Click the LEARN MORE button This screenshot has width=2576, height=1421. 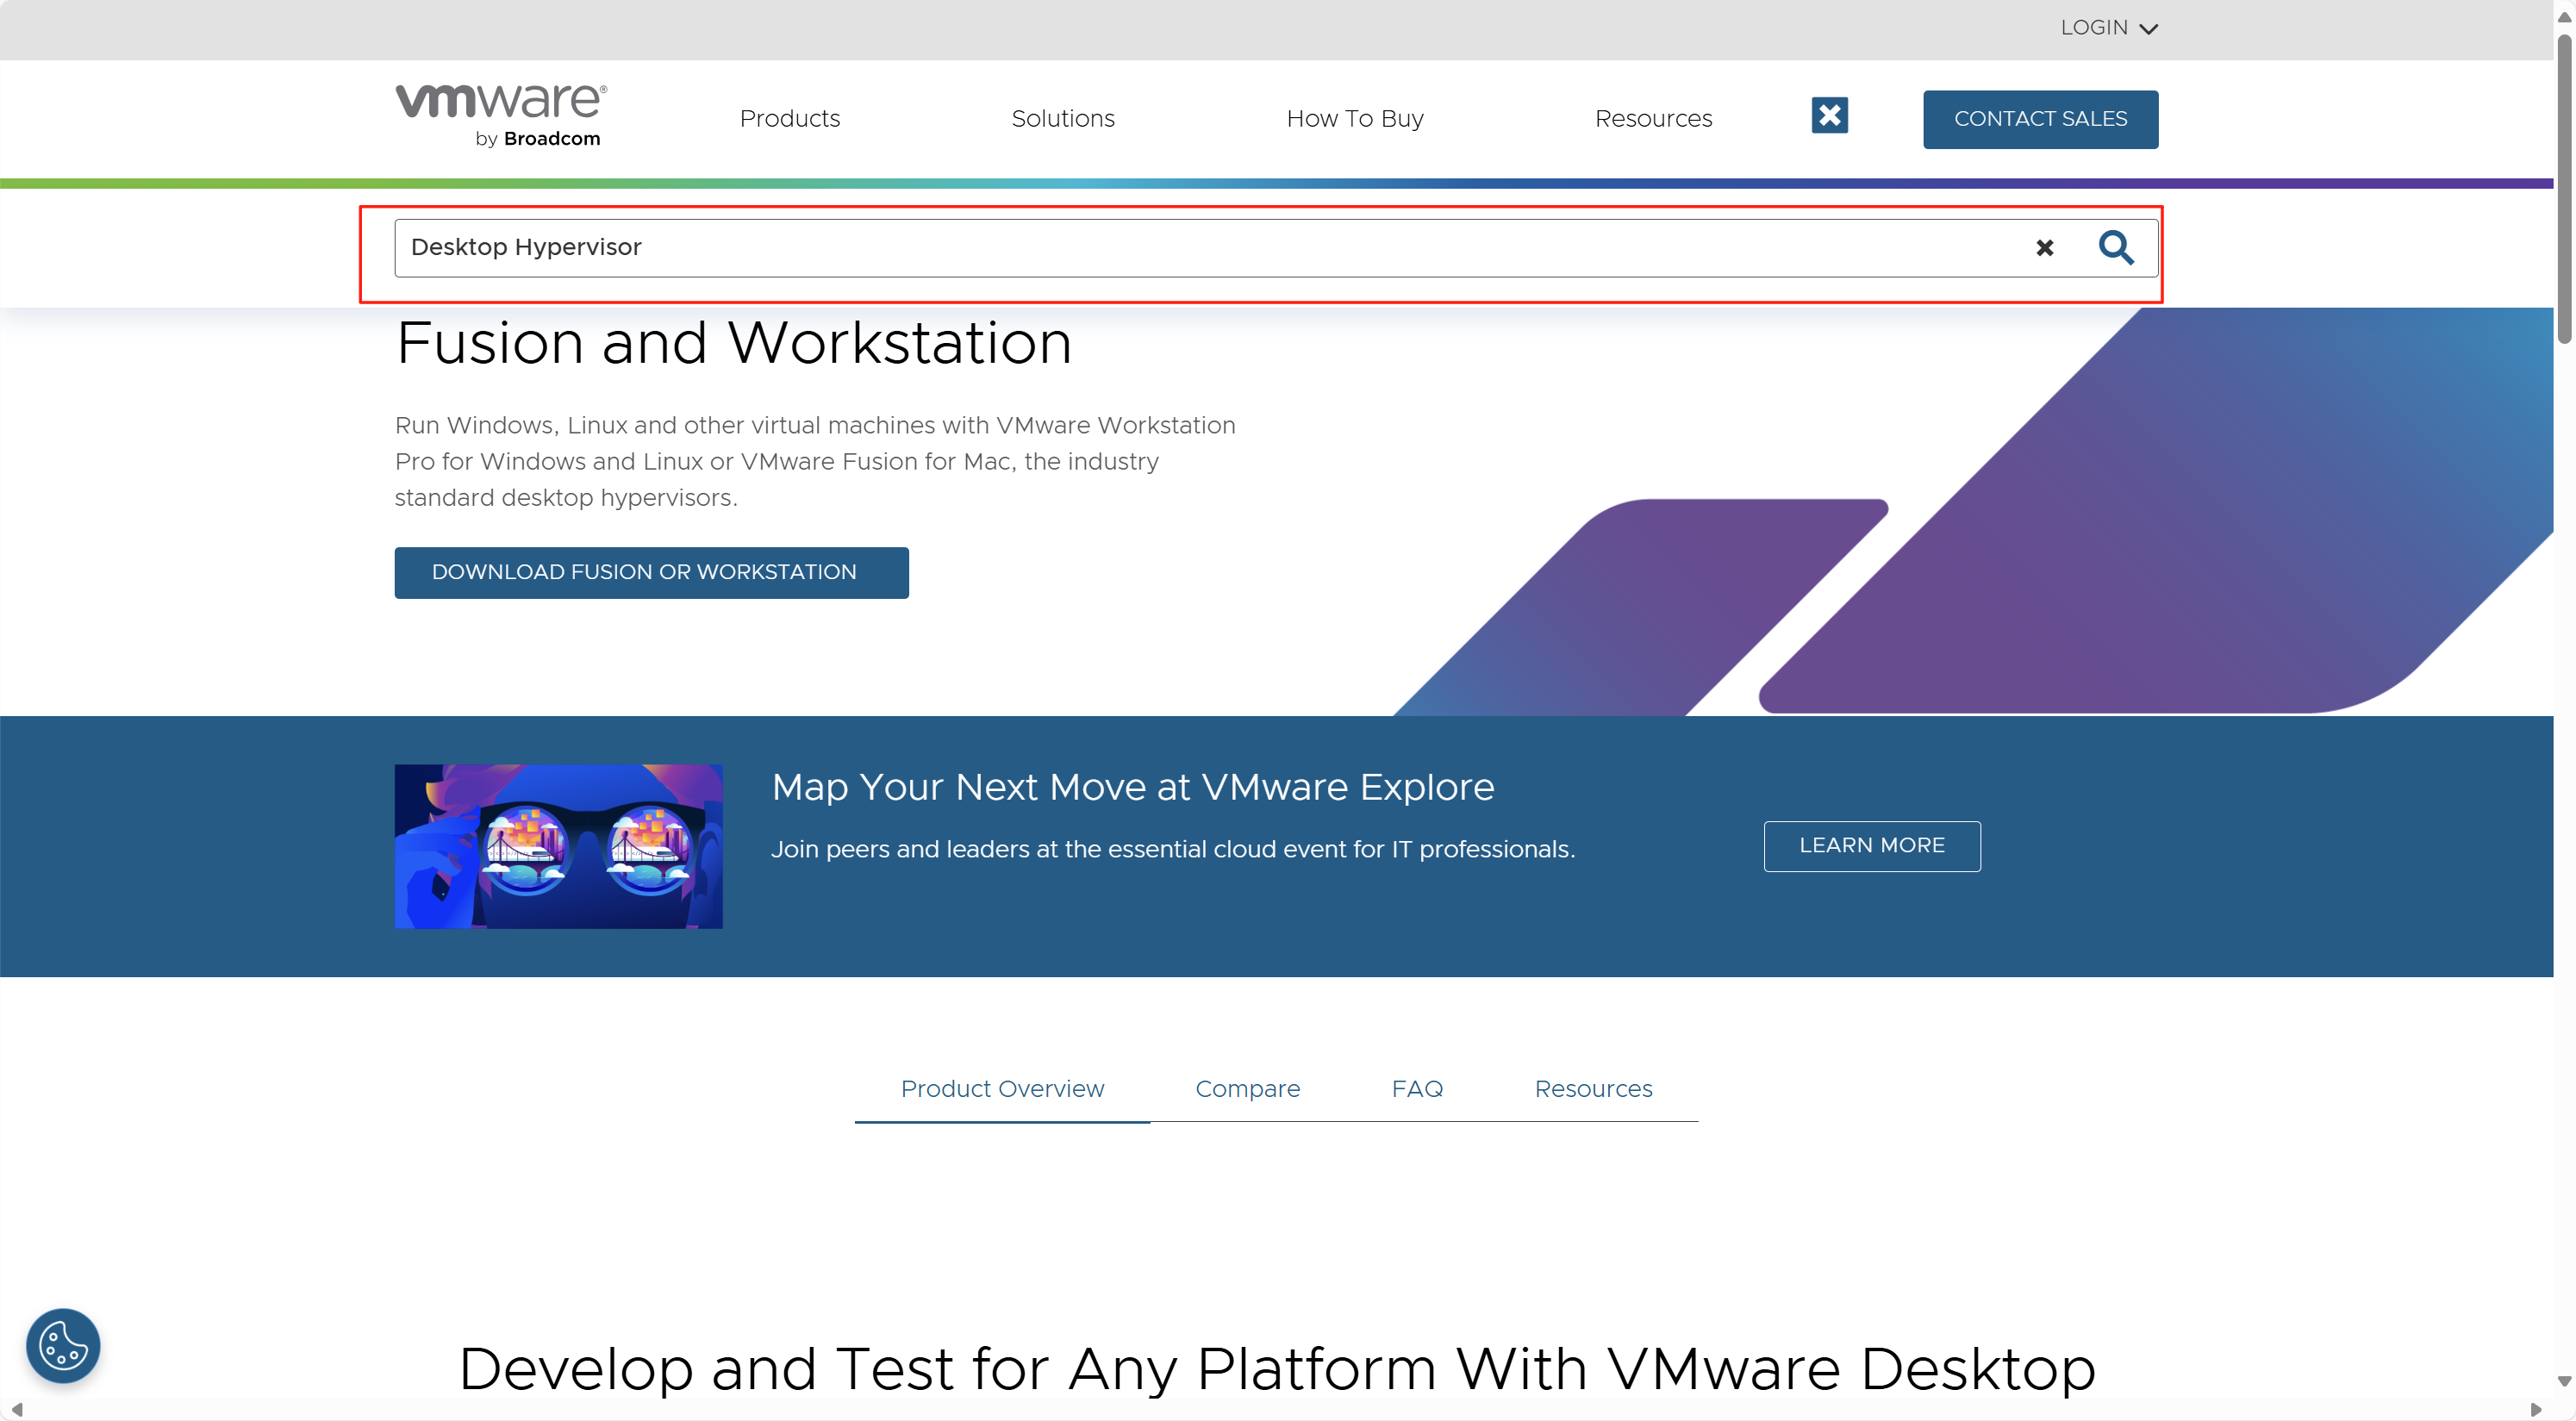click(1871, 846)
